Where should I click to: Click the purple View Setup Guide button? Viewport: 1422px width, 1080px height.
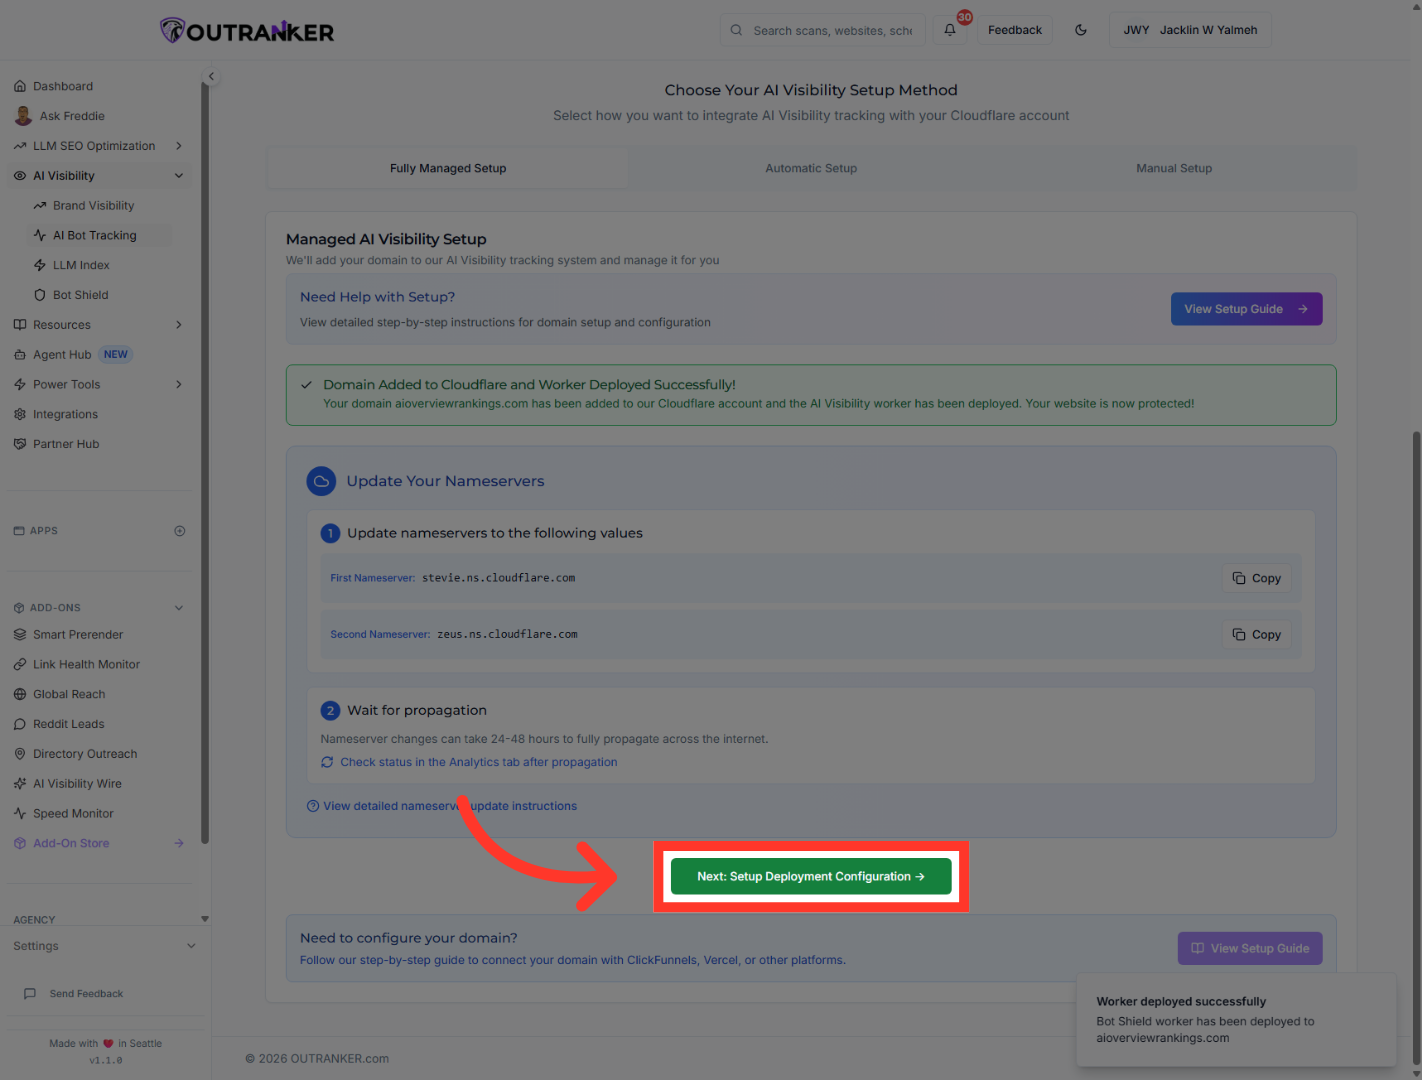1250,949
